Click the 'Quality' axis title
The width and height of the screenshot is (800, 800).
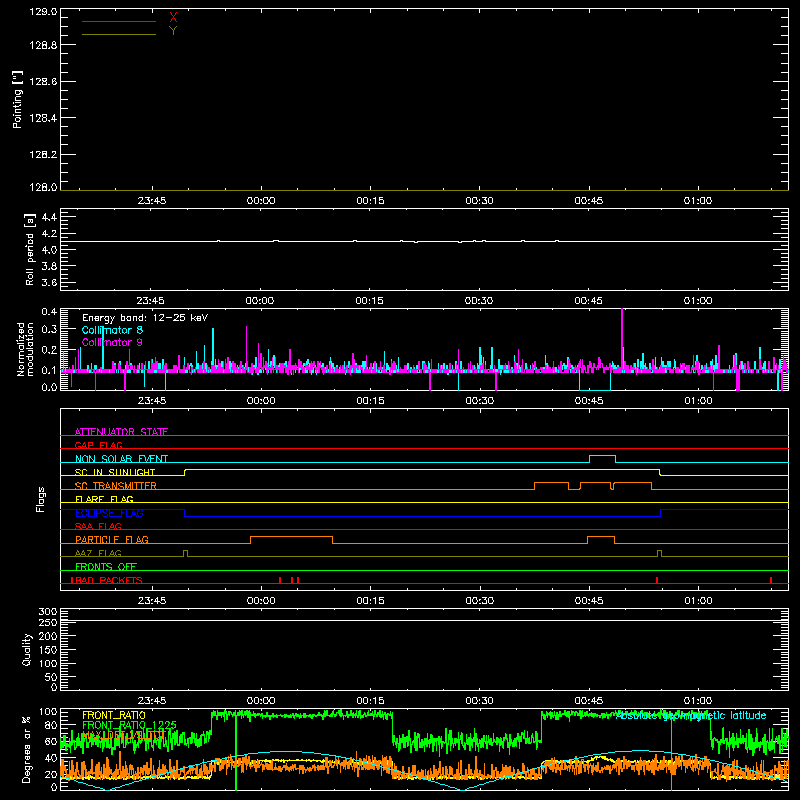(27, 649)
